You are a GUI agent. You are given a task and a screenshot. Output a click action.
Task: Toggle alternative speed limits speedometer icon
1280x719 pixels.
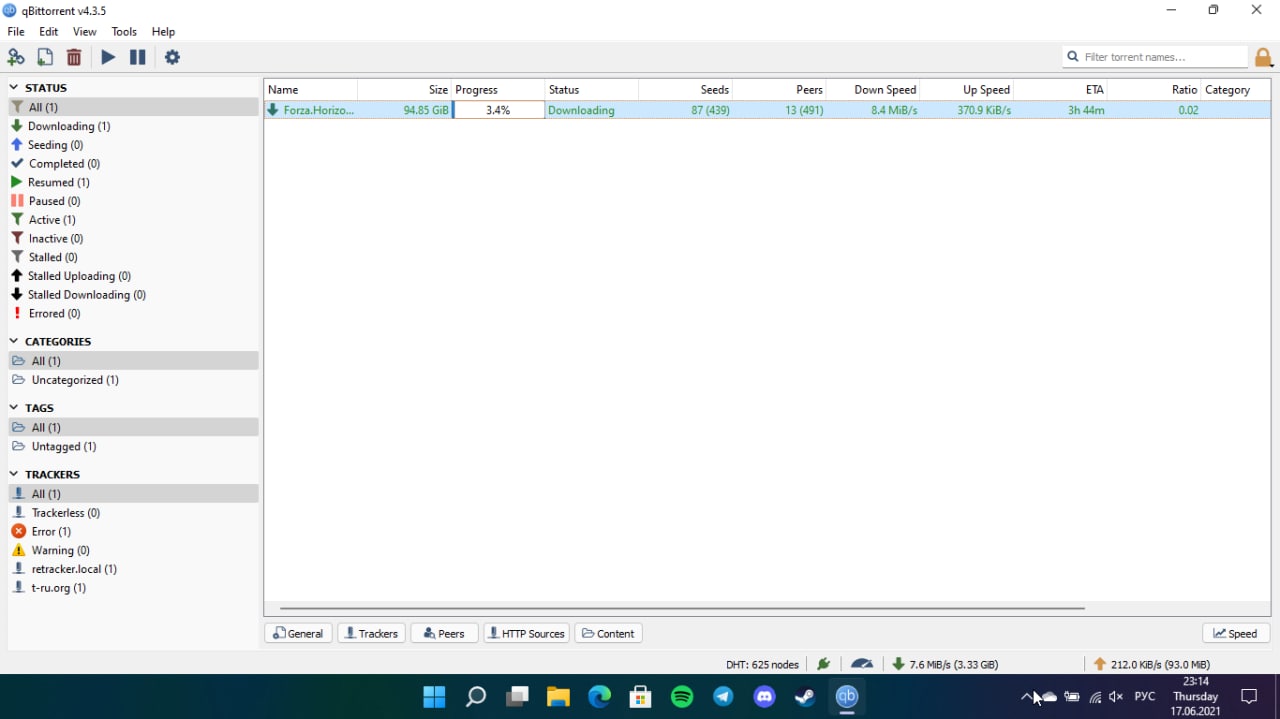point(862,664)
